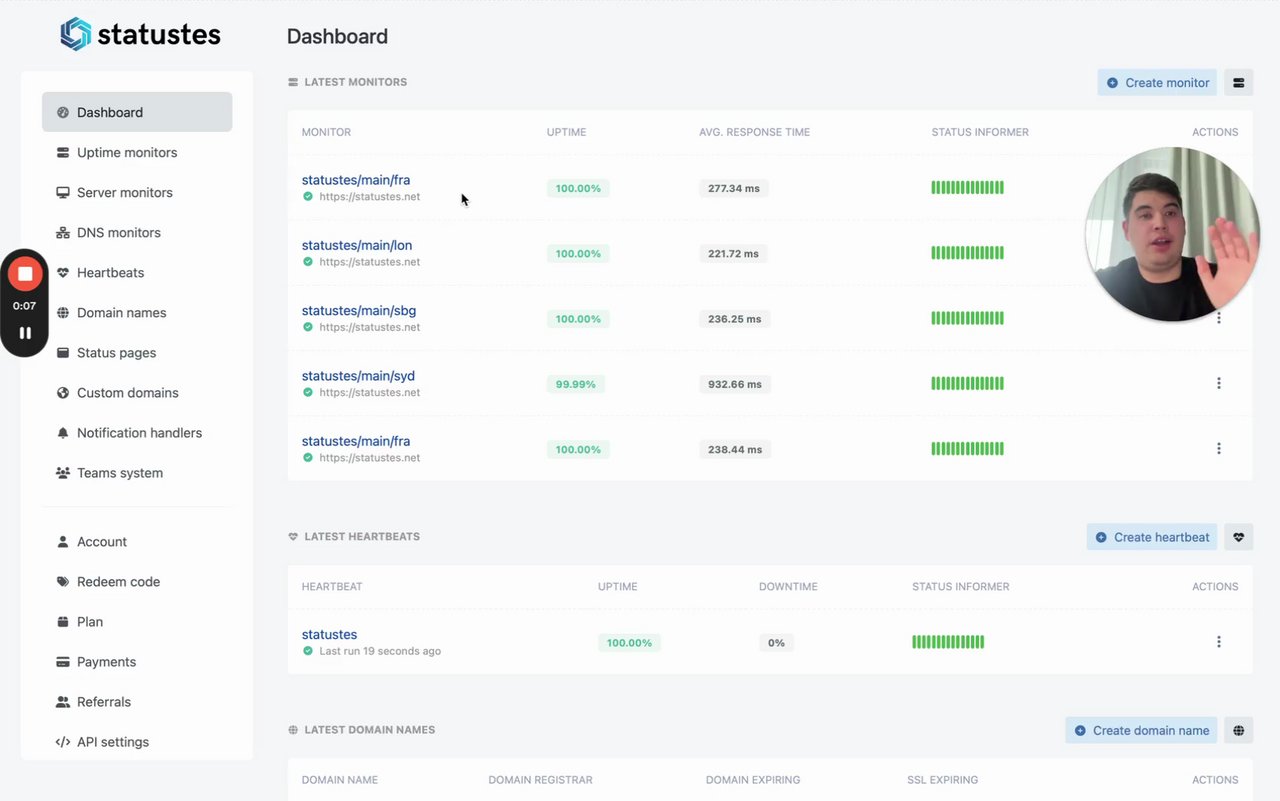This screenshot has height=801, width=1280.
Task: Click the Payments credit card icon
Action: point(63,661)
